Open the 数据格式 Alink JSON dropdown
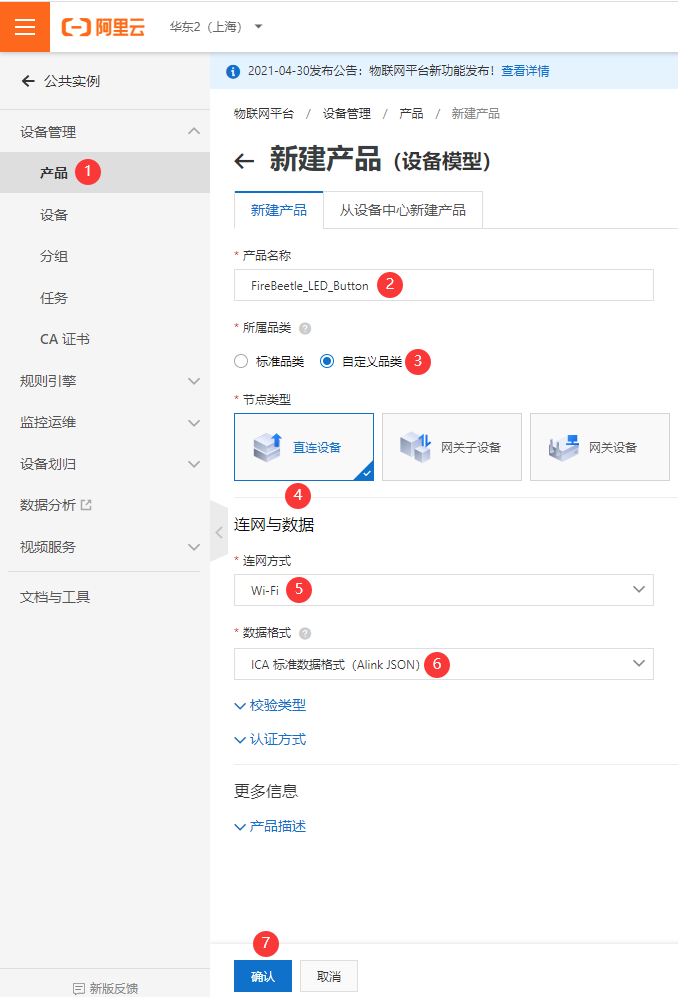Viewport: 678px width, 997px height. tap(443, 664)
